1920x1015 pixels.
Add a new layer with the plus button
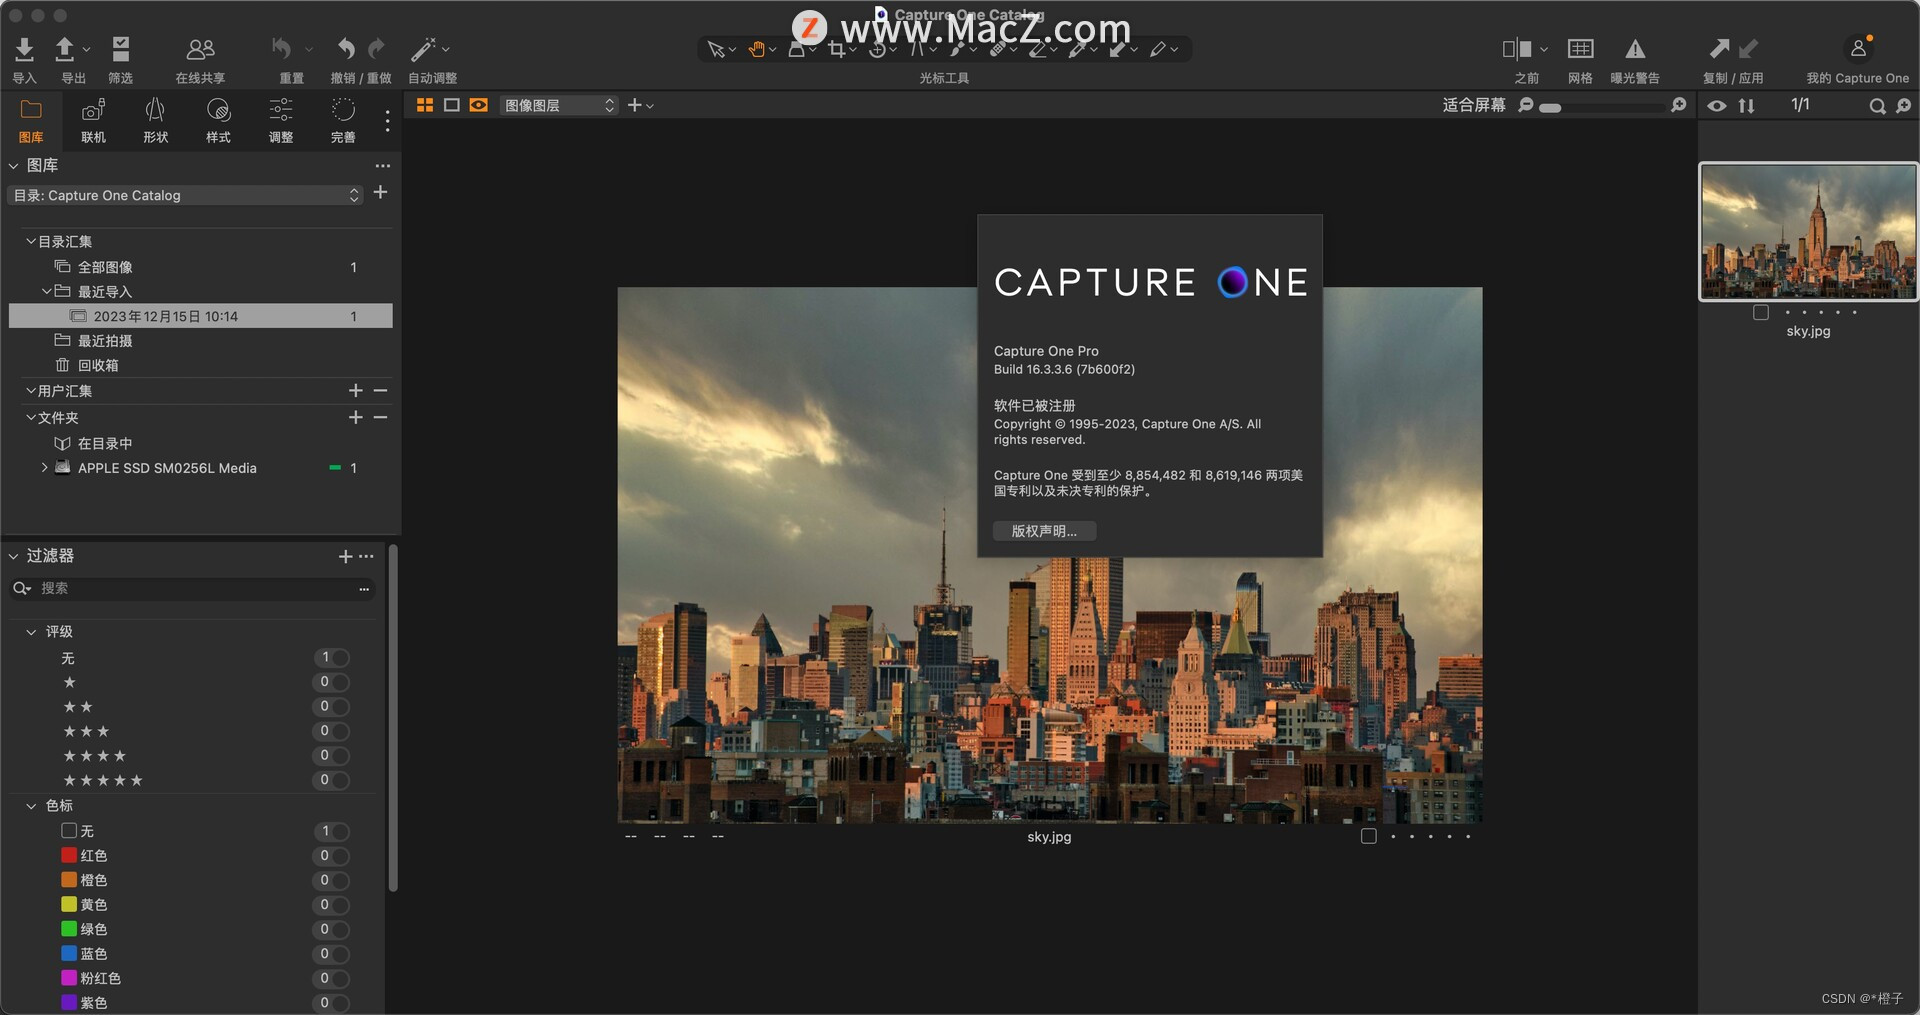click(x=634, y=105)
